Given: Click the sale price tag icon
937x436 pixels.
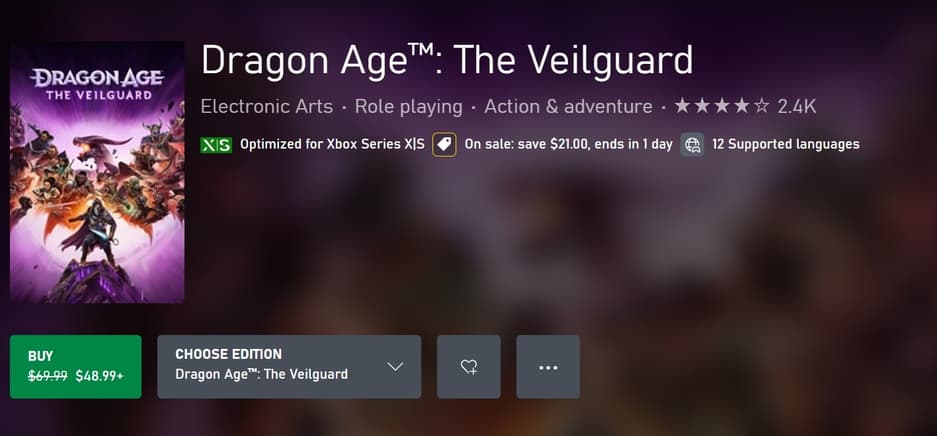Looking at the screenshot, I should pyautogui.click(x=444, y=145).
